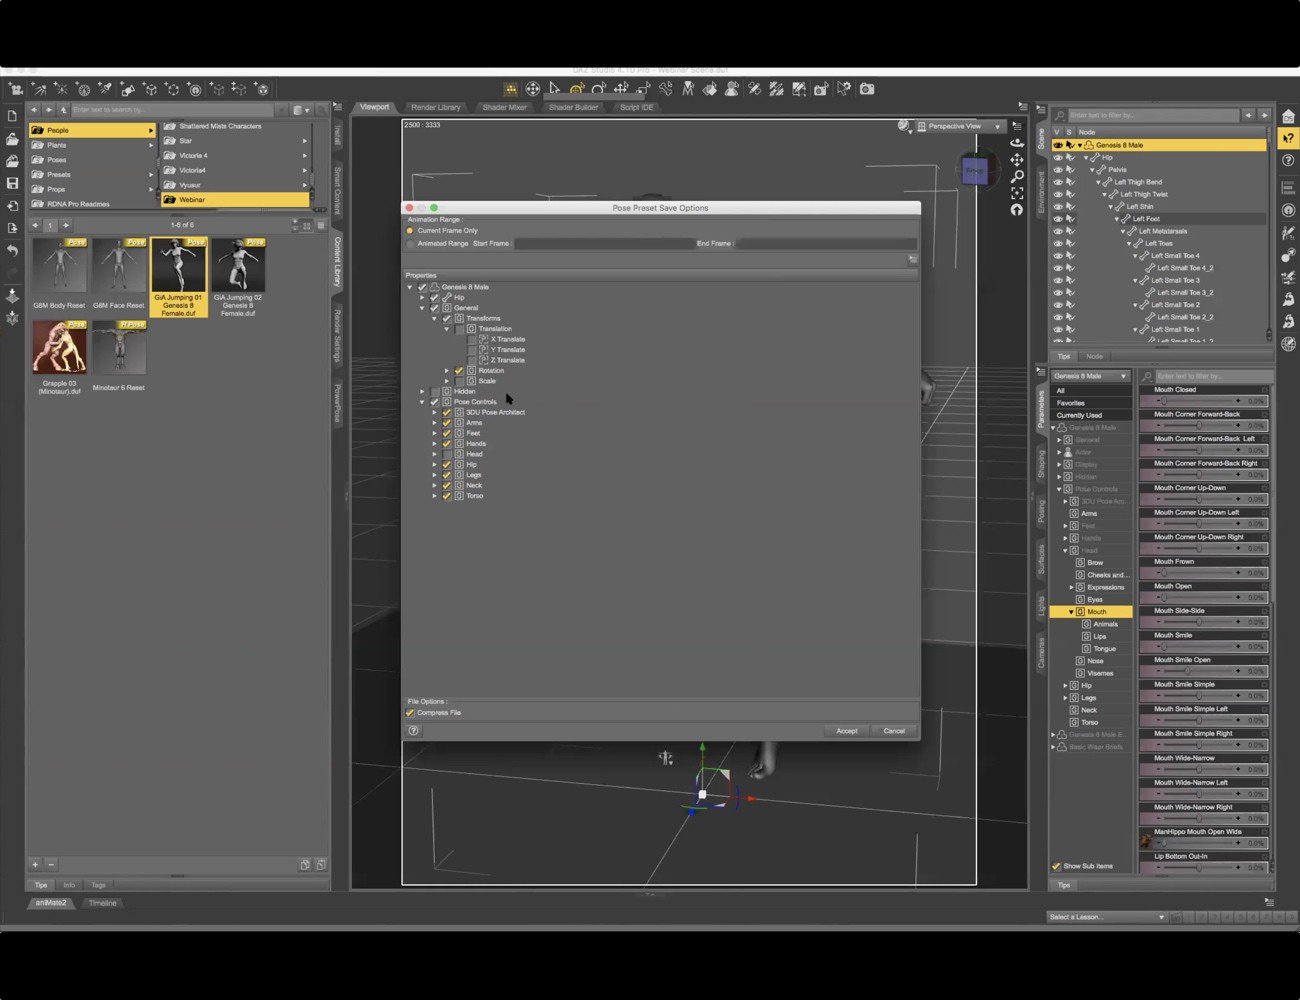Uncheck the Compress File checkbox
This screenshot has width=1300, height=1000.
pyautogui.click(x=410, y=713)
